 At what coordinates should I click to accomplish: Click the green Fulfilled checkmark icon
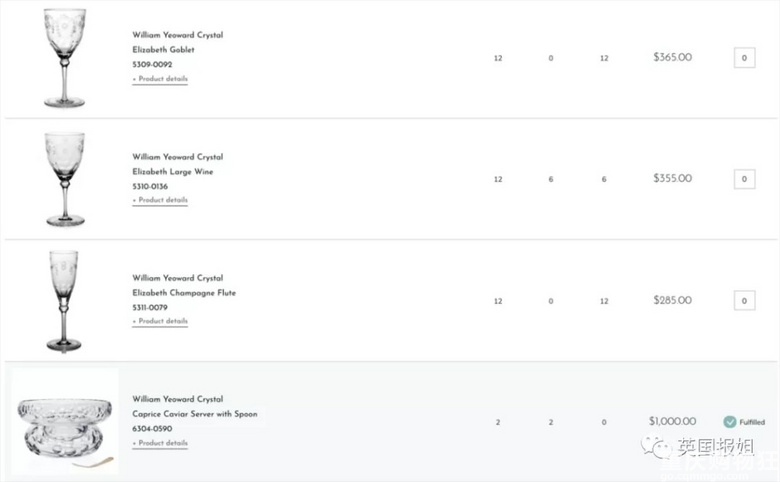point(729,422)
